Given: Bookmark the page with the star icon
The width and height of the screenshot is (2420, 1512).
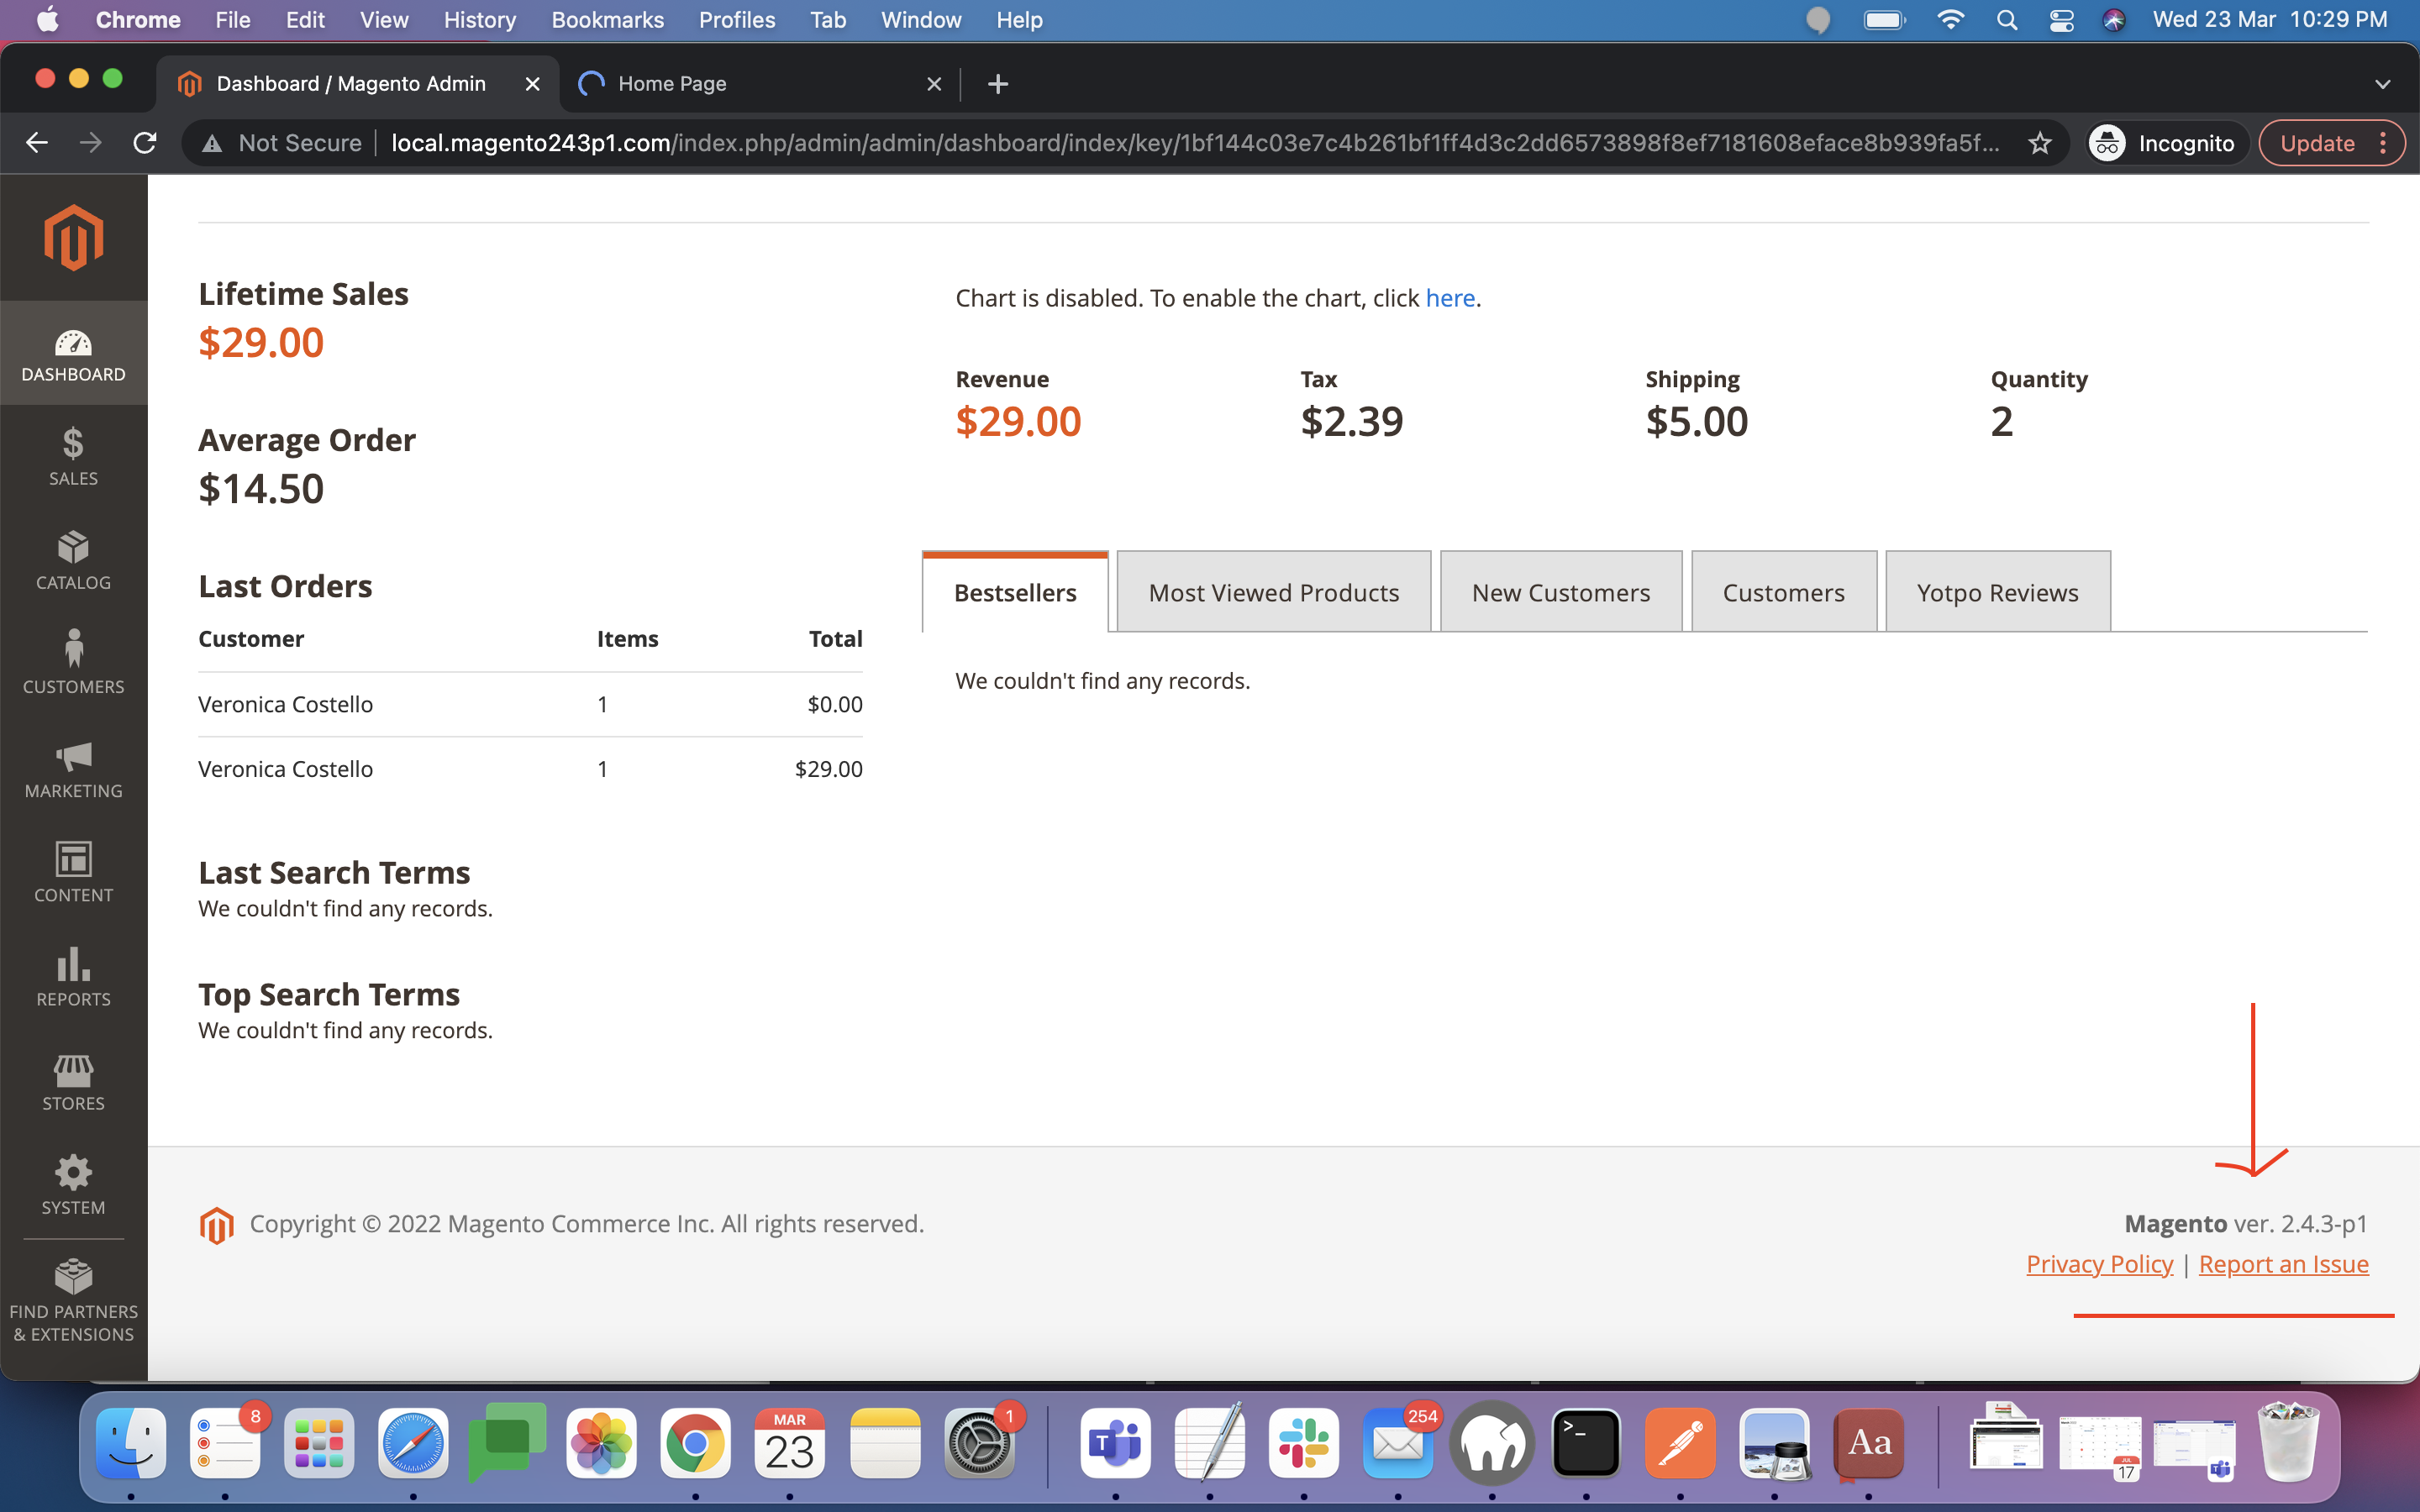Looking at the screenshot, I should point(2040,142).
